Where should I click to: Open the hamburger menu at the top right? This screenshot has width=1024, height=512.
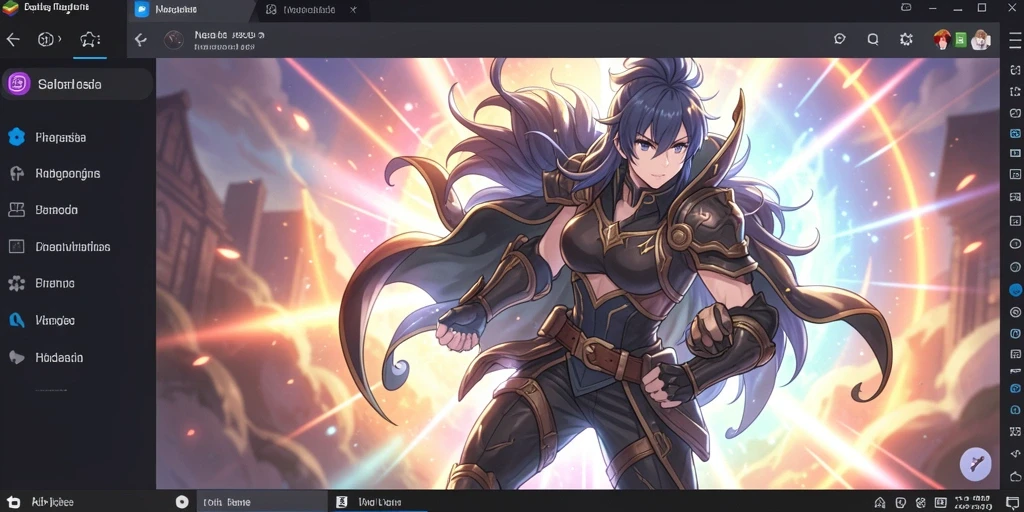[x=1013, y=40]
